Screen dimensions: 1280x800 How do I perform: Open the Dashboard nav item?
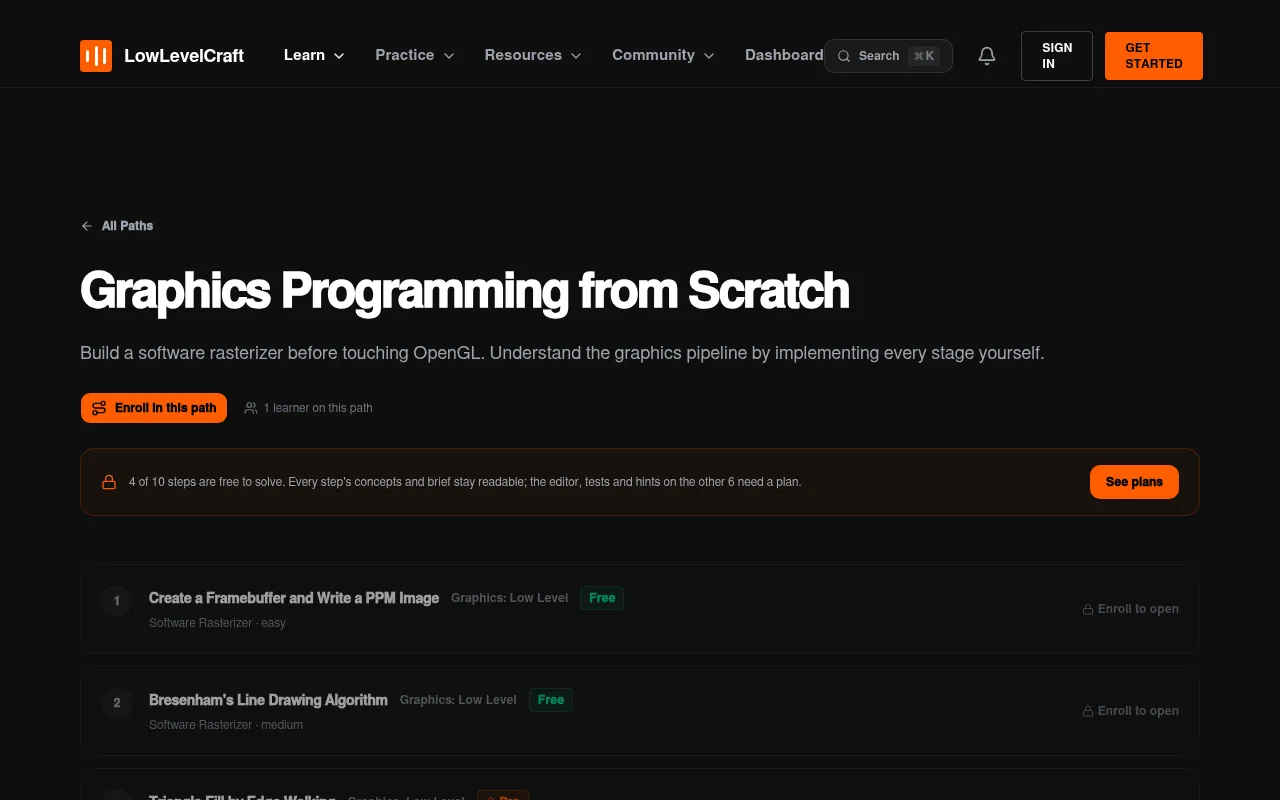[x=784, y=55]
